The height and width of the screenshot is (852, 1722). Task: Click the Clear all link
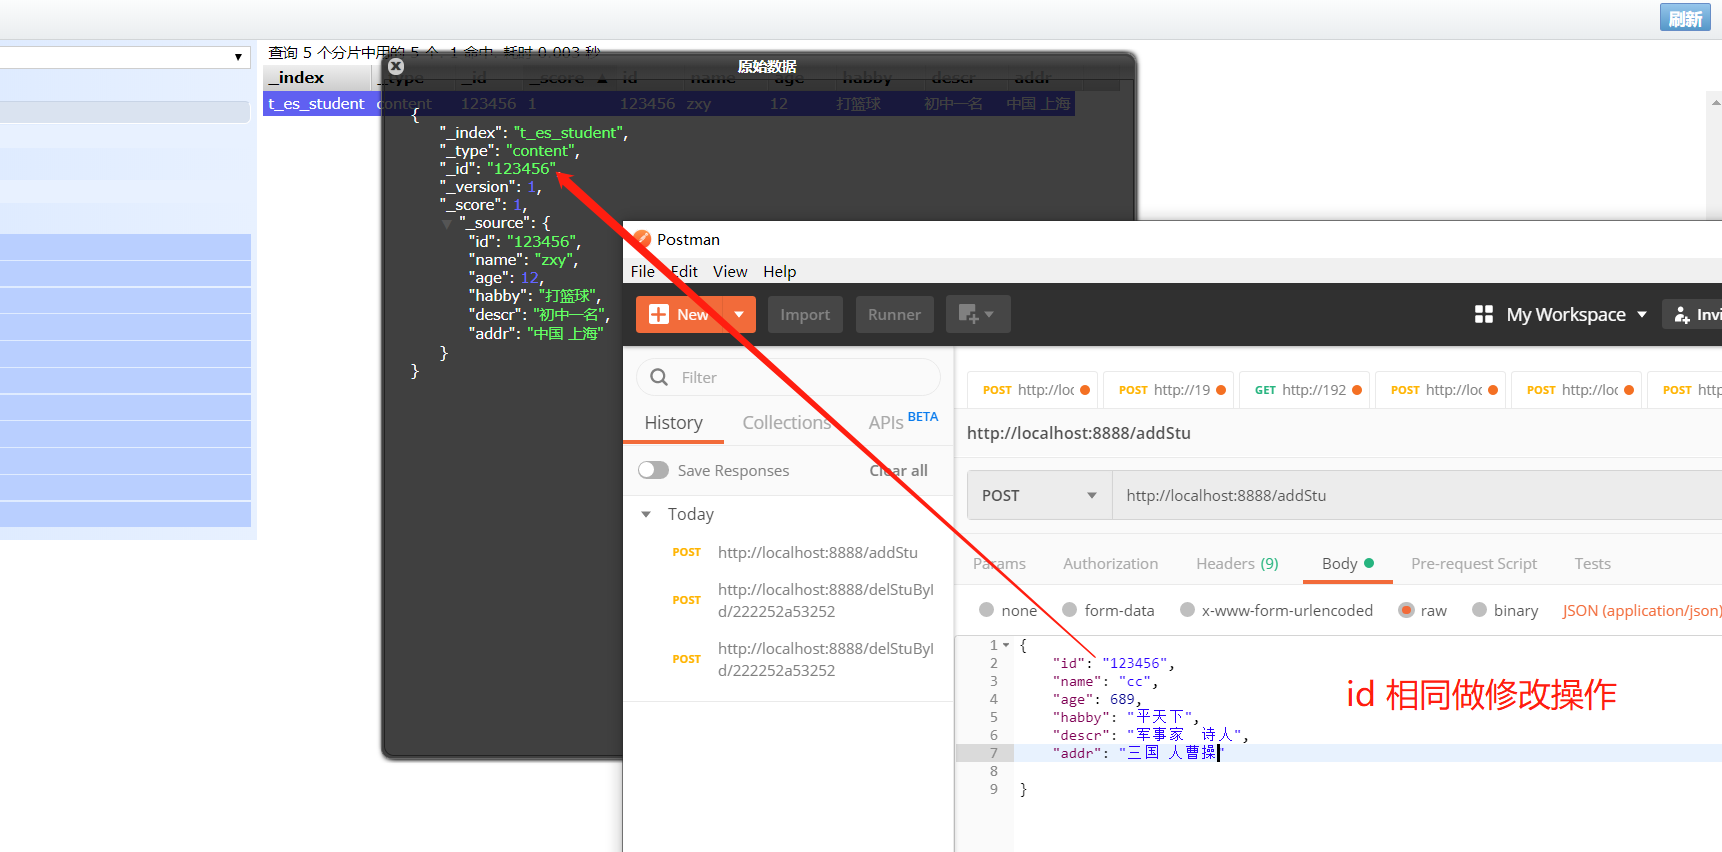[x=898, y=470]
